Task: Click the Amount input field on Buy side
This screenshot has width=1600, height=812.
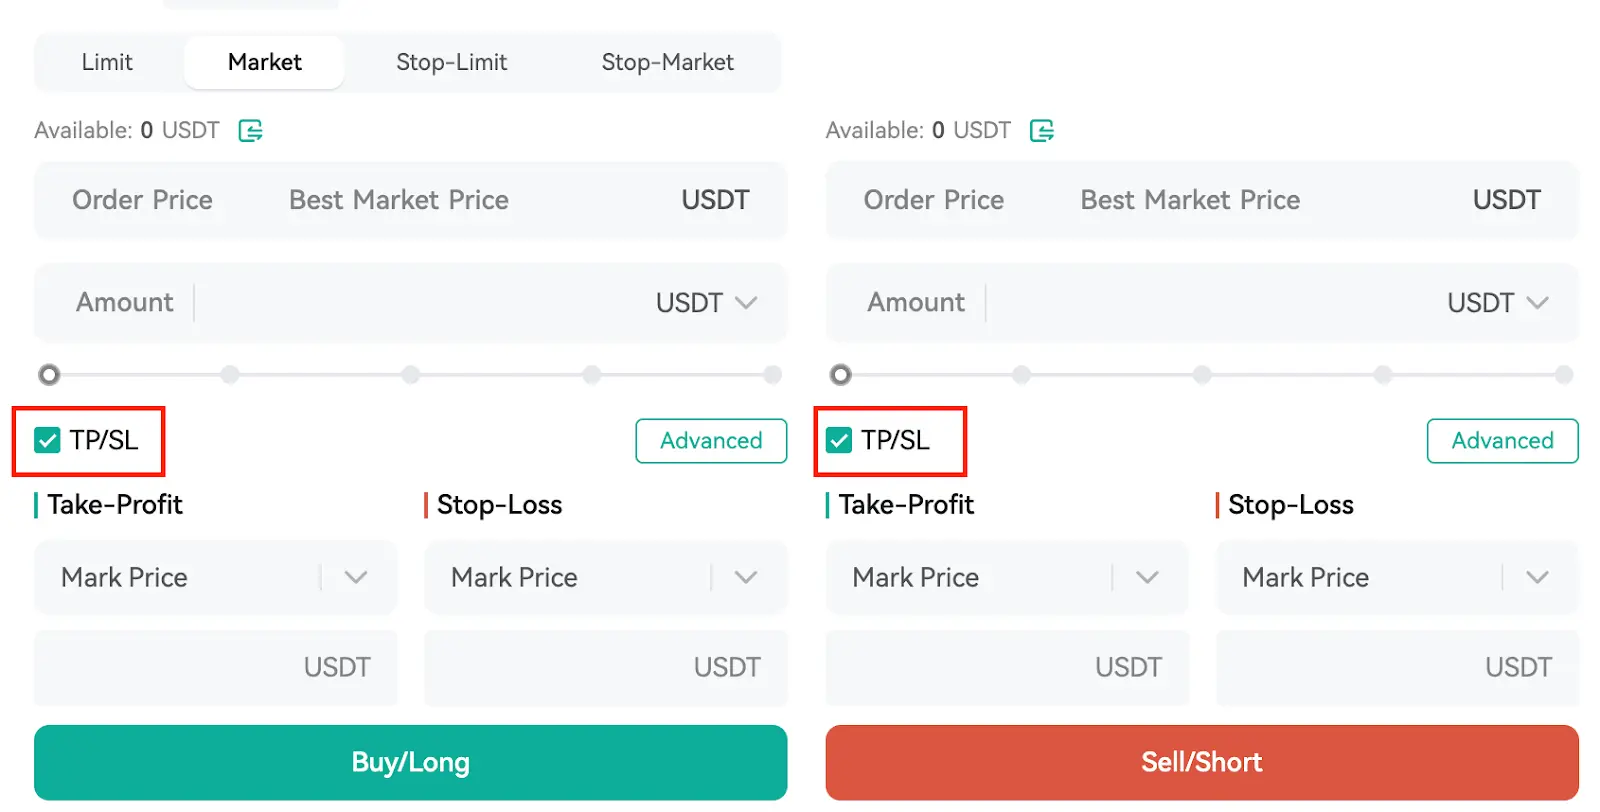Action: tap(420, 303)
